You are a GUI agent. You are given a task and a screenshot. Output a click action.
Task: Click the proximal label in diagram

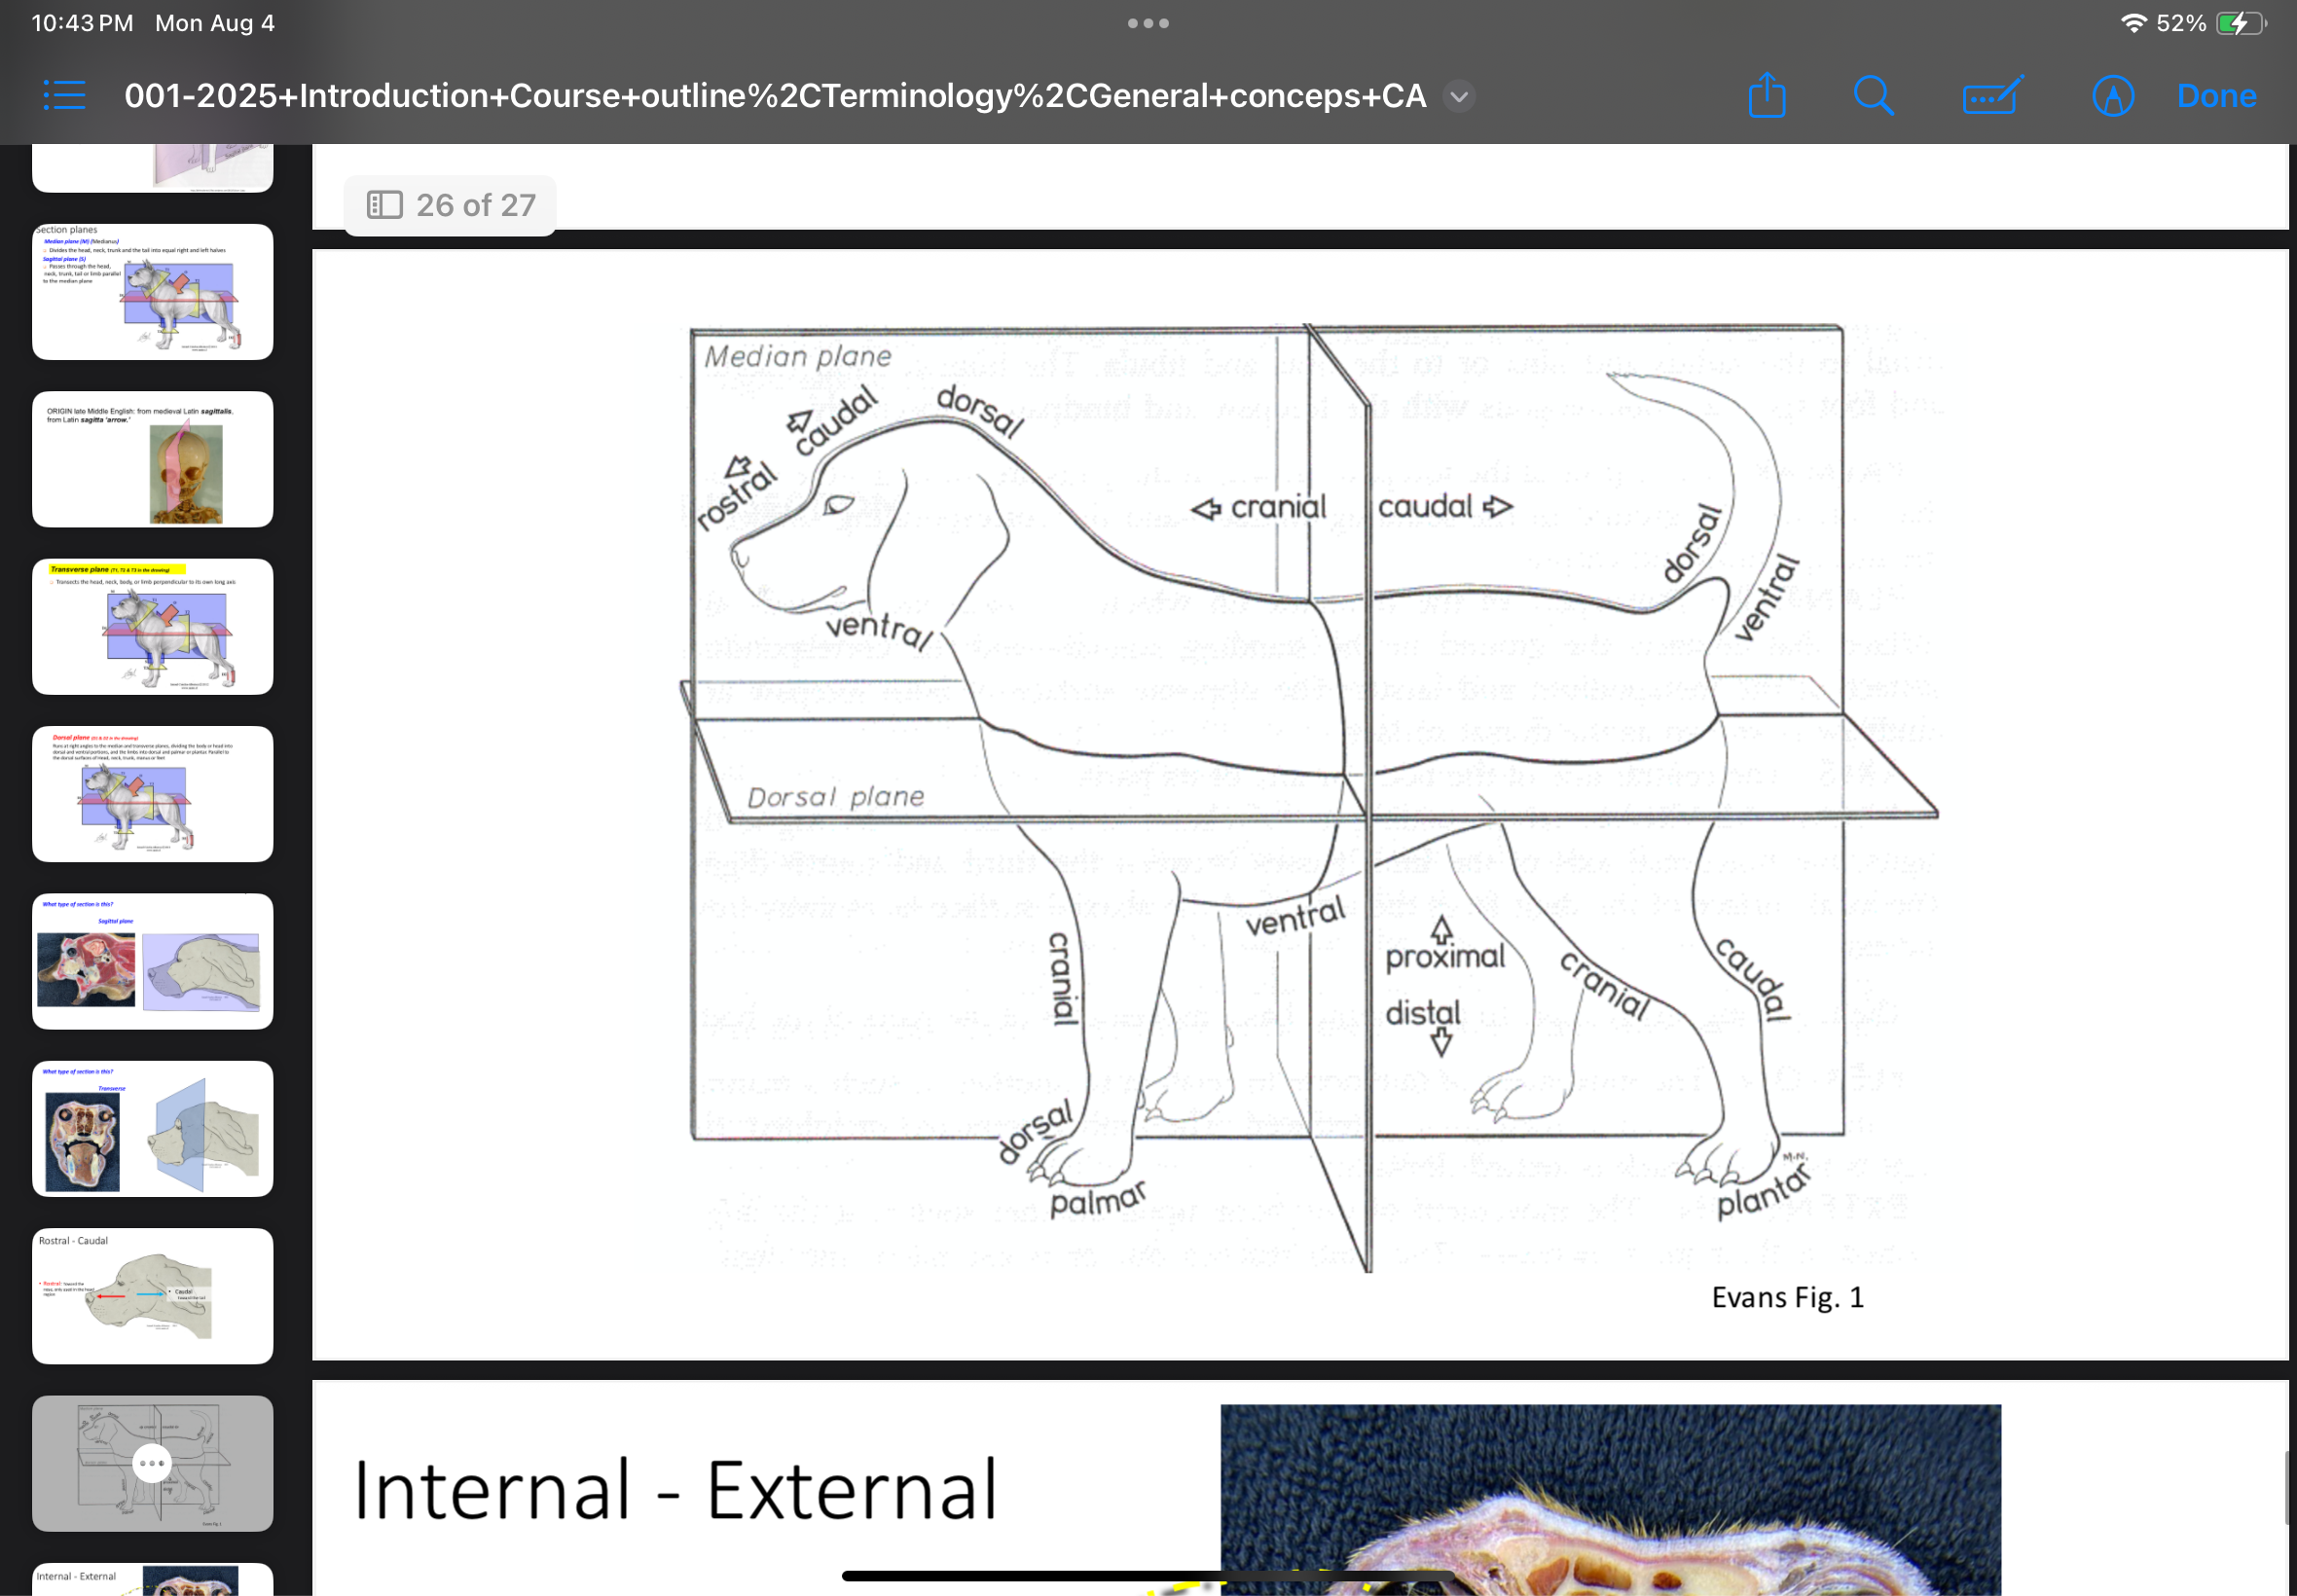tap(1444, 957)
